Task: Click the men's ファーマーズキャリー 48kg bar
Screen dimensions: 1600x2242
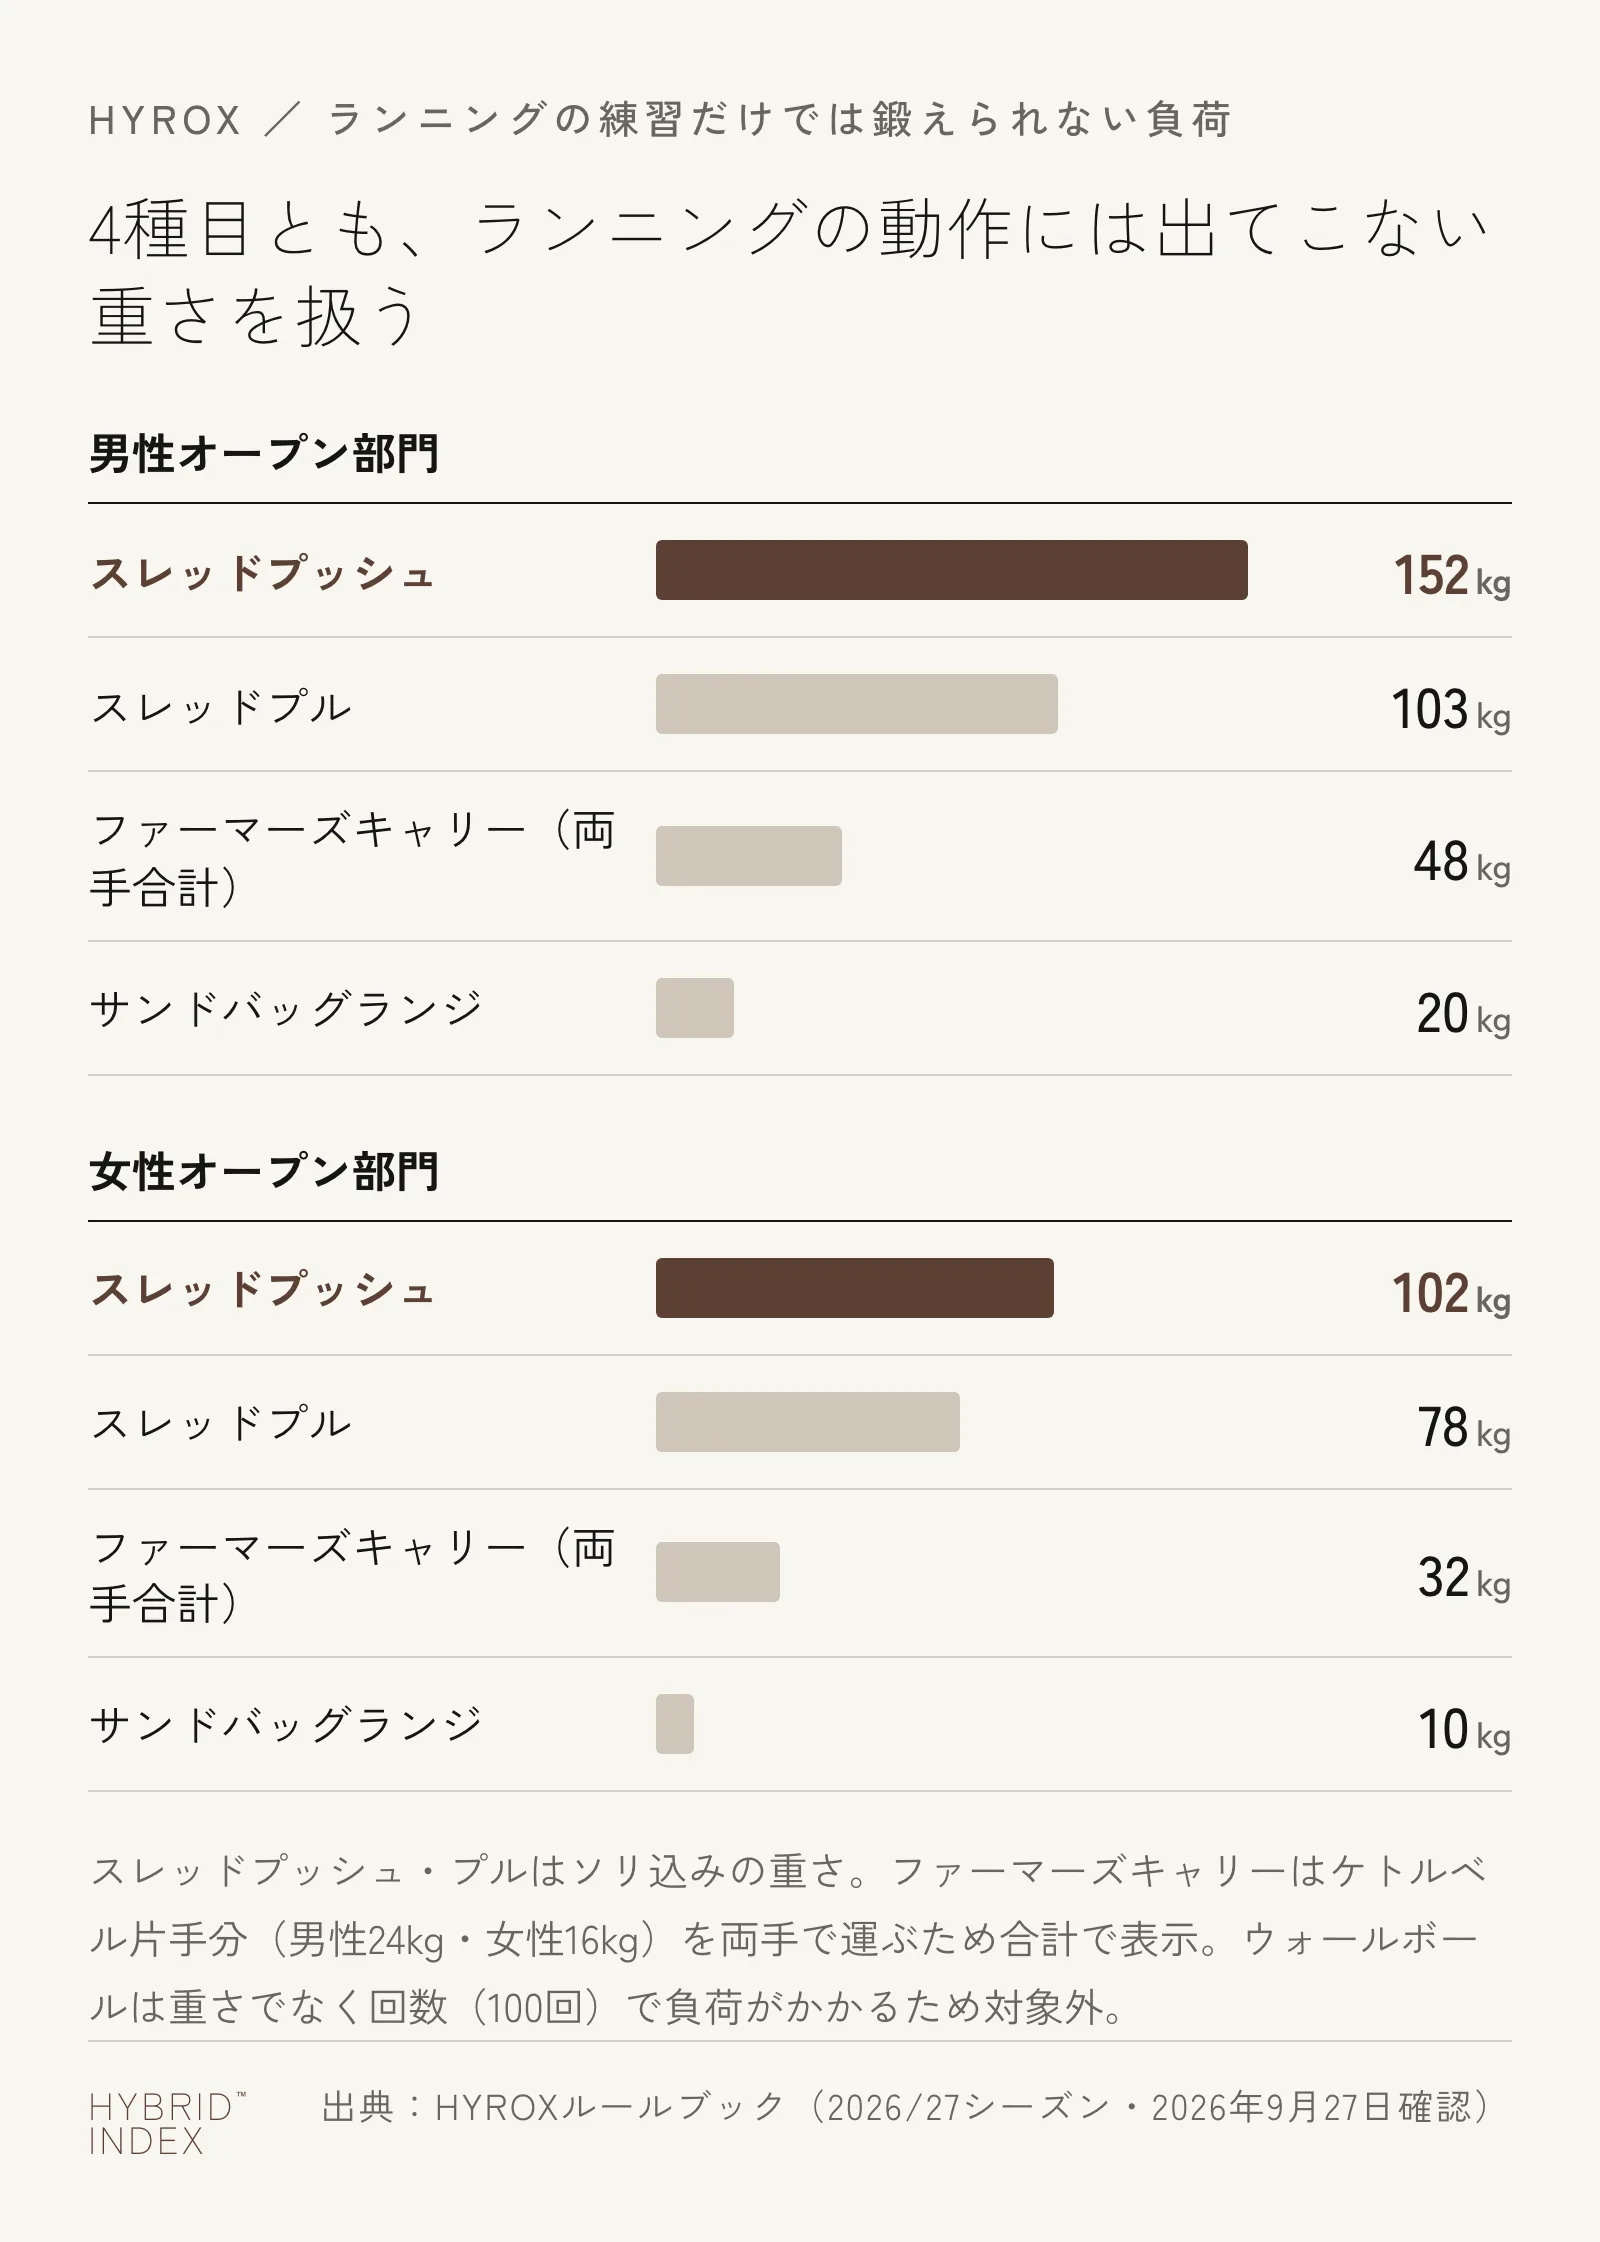Action: pos(748,856)
